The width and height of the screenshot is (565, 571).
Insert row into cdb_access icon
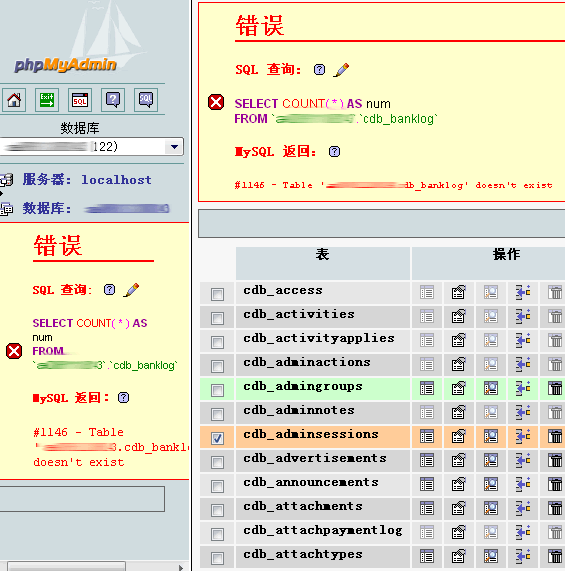click(x=523, y=292)
